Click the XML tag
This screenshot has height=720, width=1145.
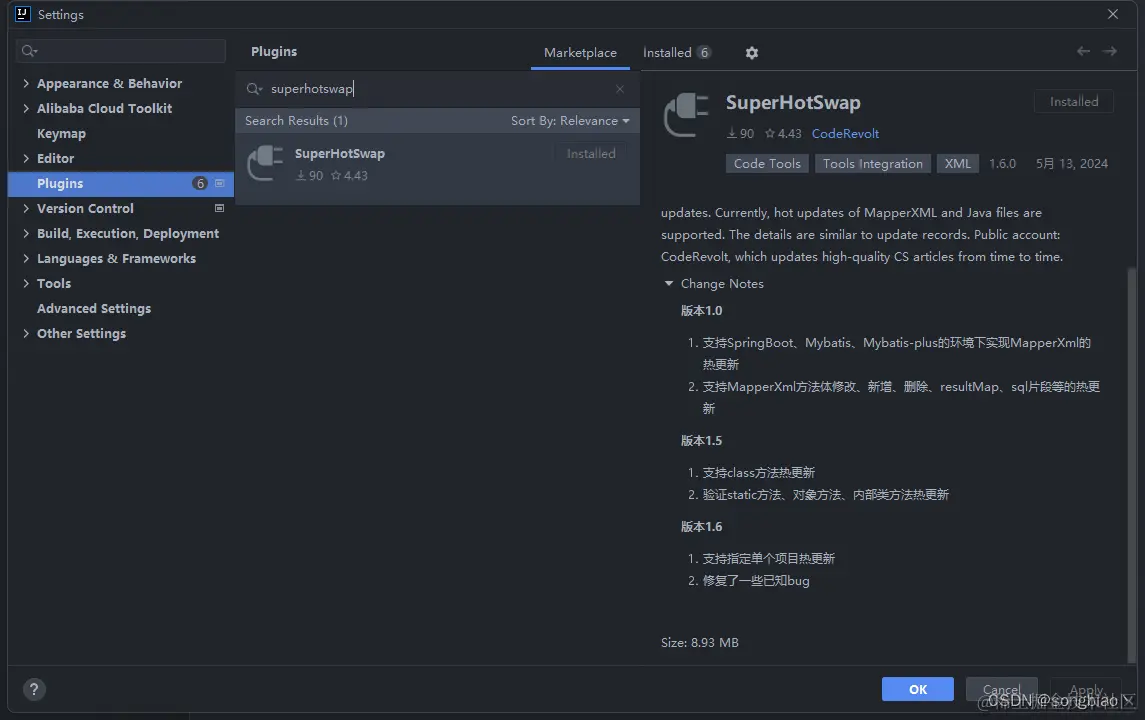957,164
